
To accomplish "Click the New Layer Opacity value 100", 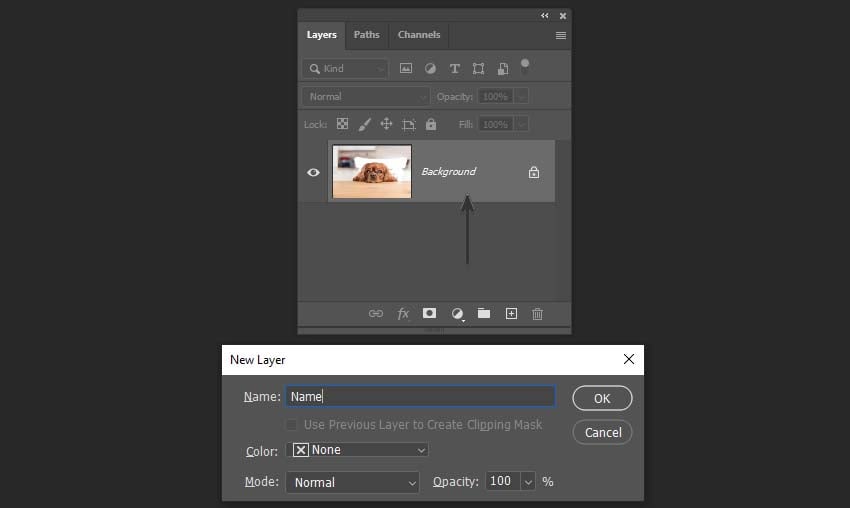I will pos(502,481).
